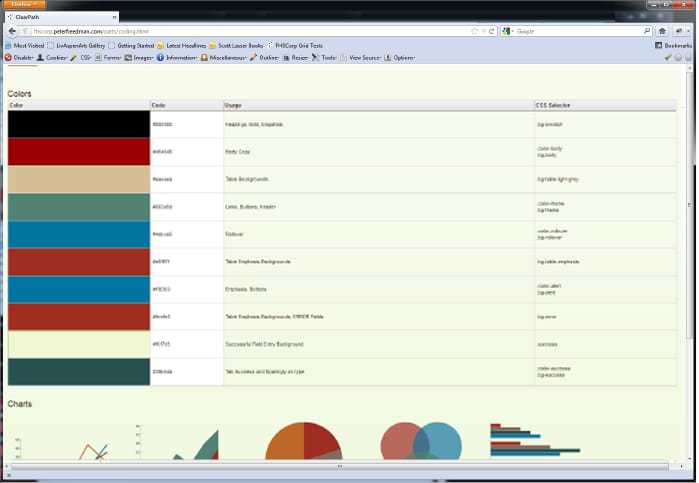Open the Bookmarks menu at toolbar right
This screenshot has width=699, height=483.
click(673, 45)
